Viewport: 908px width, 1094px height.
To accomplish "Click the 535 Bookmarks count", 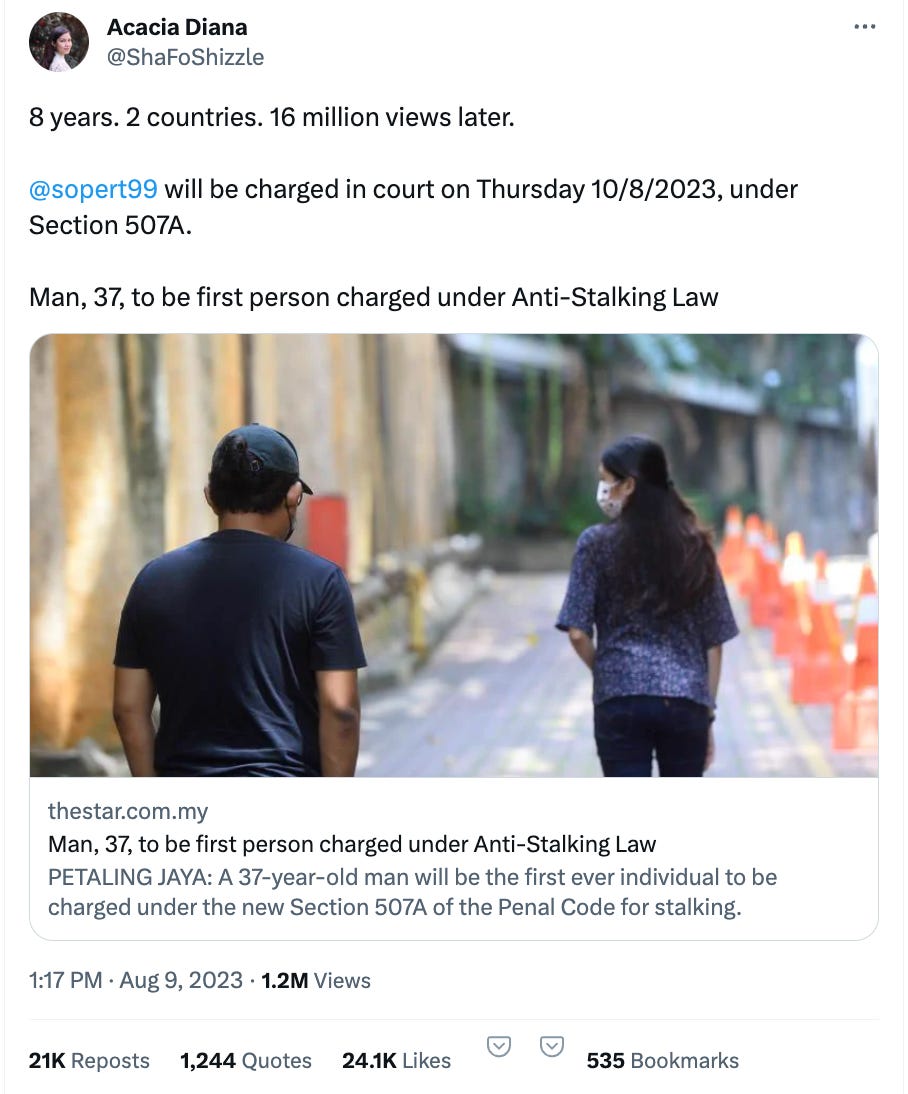I will click(662, 1061).
